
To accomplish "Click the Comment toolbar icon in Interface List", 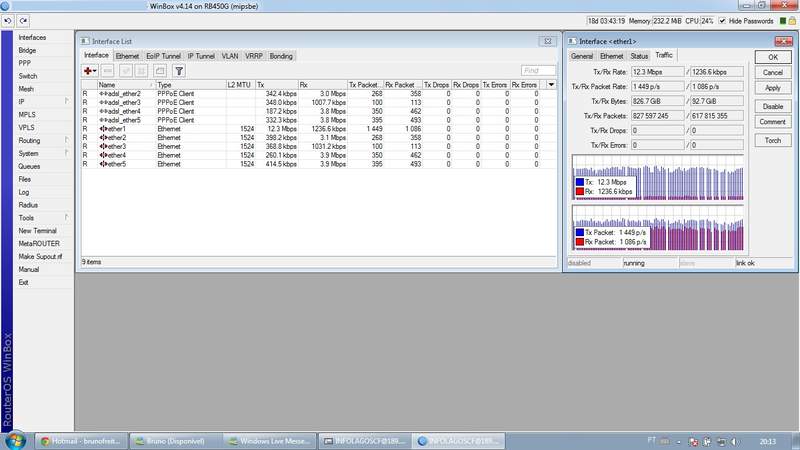I will 160,71.
